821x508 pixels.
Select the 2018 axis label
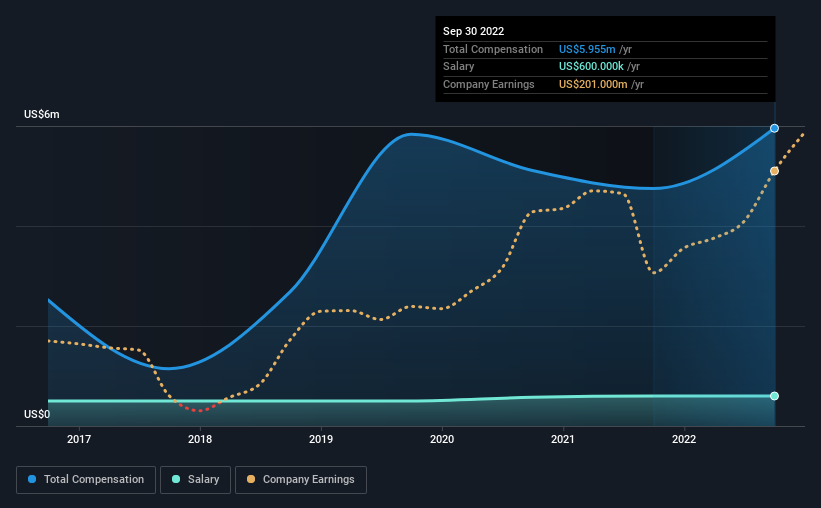click(x=200, y=439)
